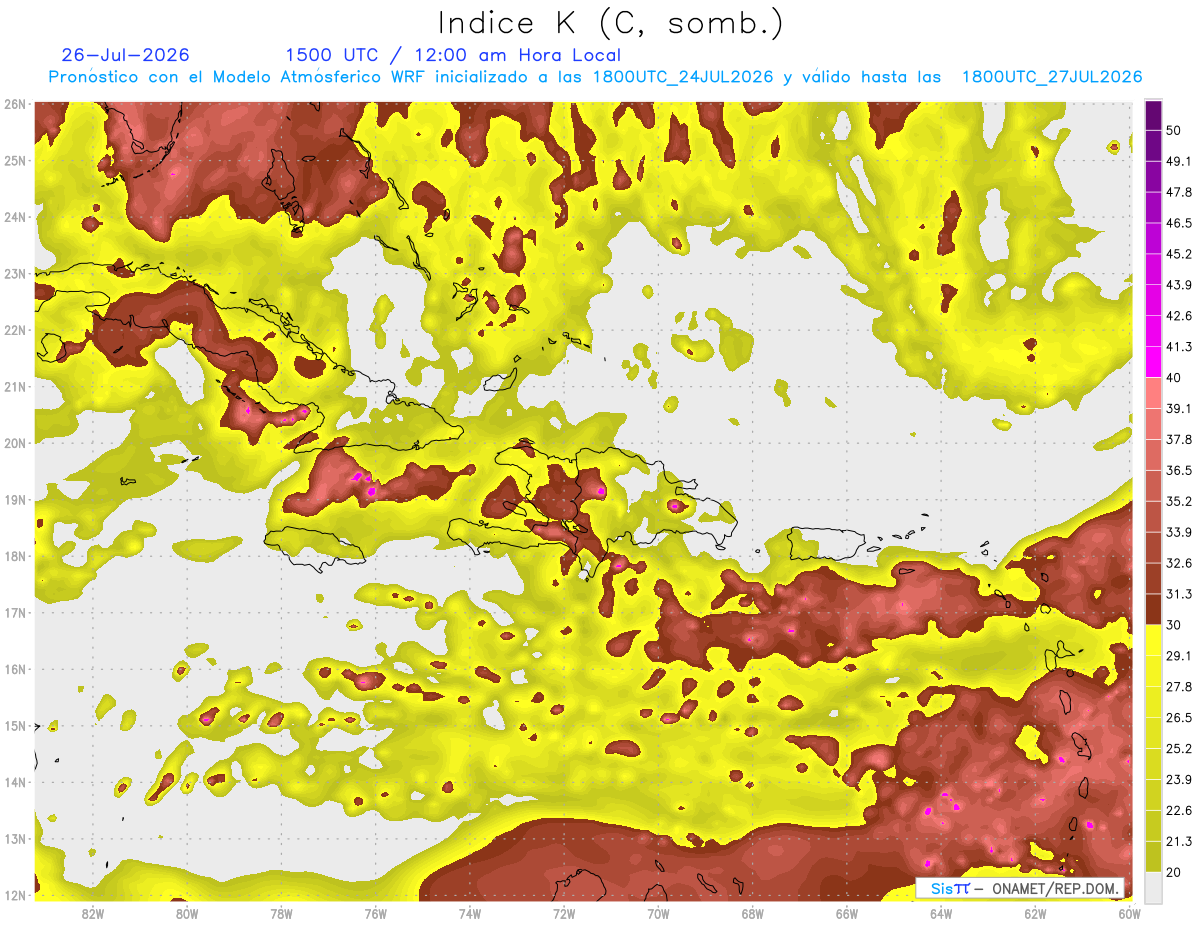Click the colorbar label "49.1"
Image resolution: width=1200 pixels, height=927 pixels.
1179,161
